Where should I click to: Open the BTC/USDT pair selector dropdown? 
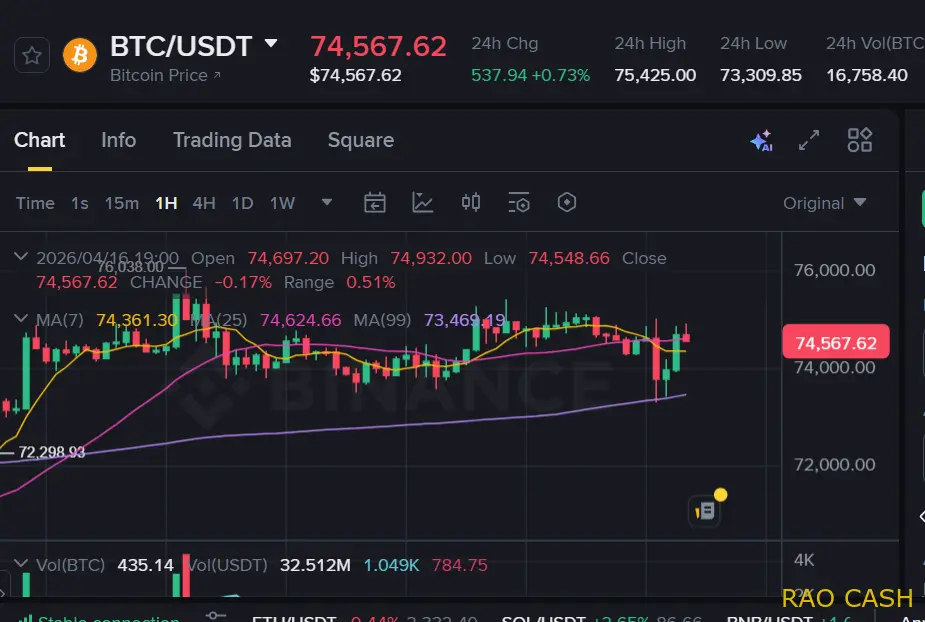click(x=270, y=44)
